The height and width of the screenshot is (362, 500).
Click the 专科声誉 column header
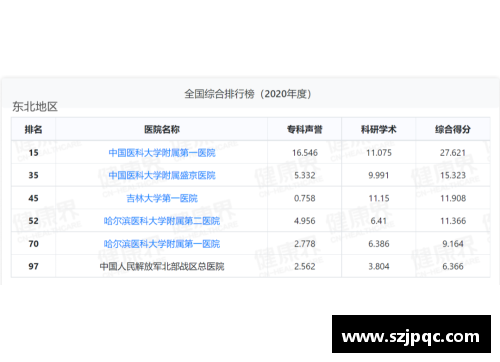coord(305,129)
